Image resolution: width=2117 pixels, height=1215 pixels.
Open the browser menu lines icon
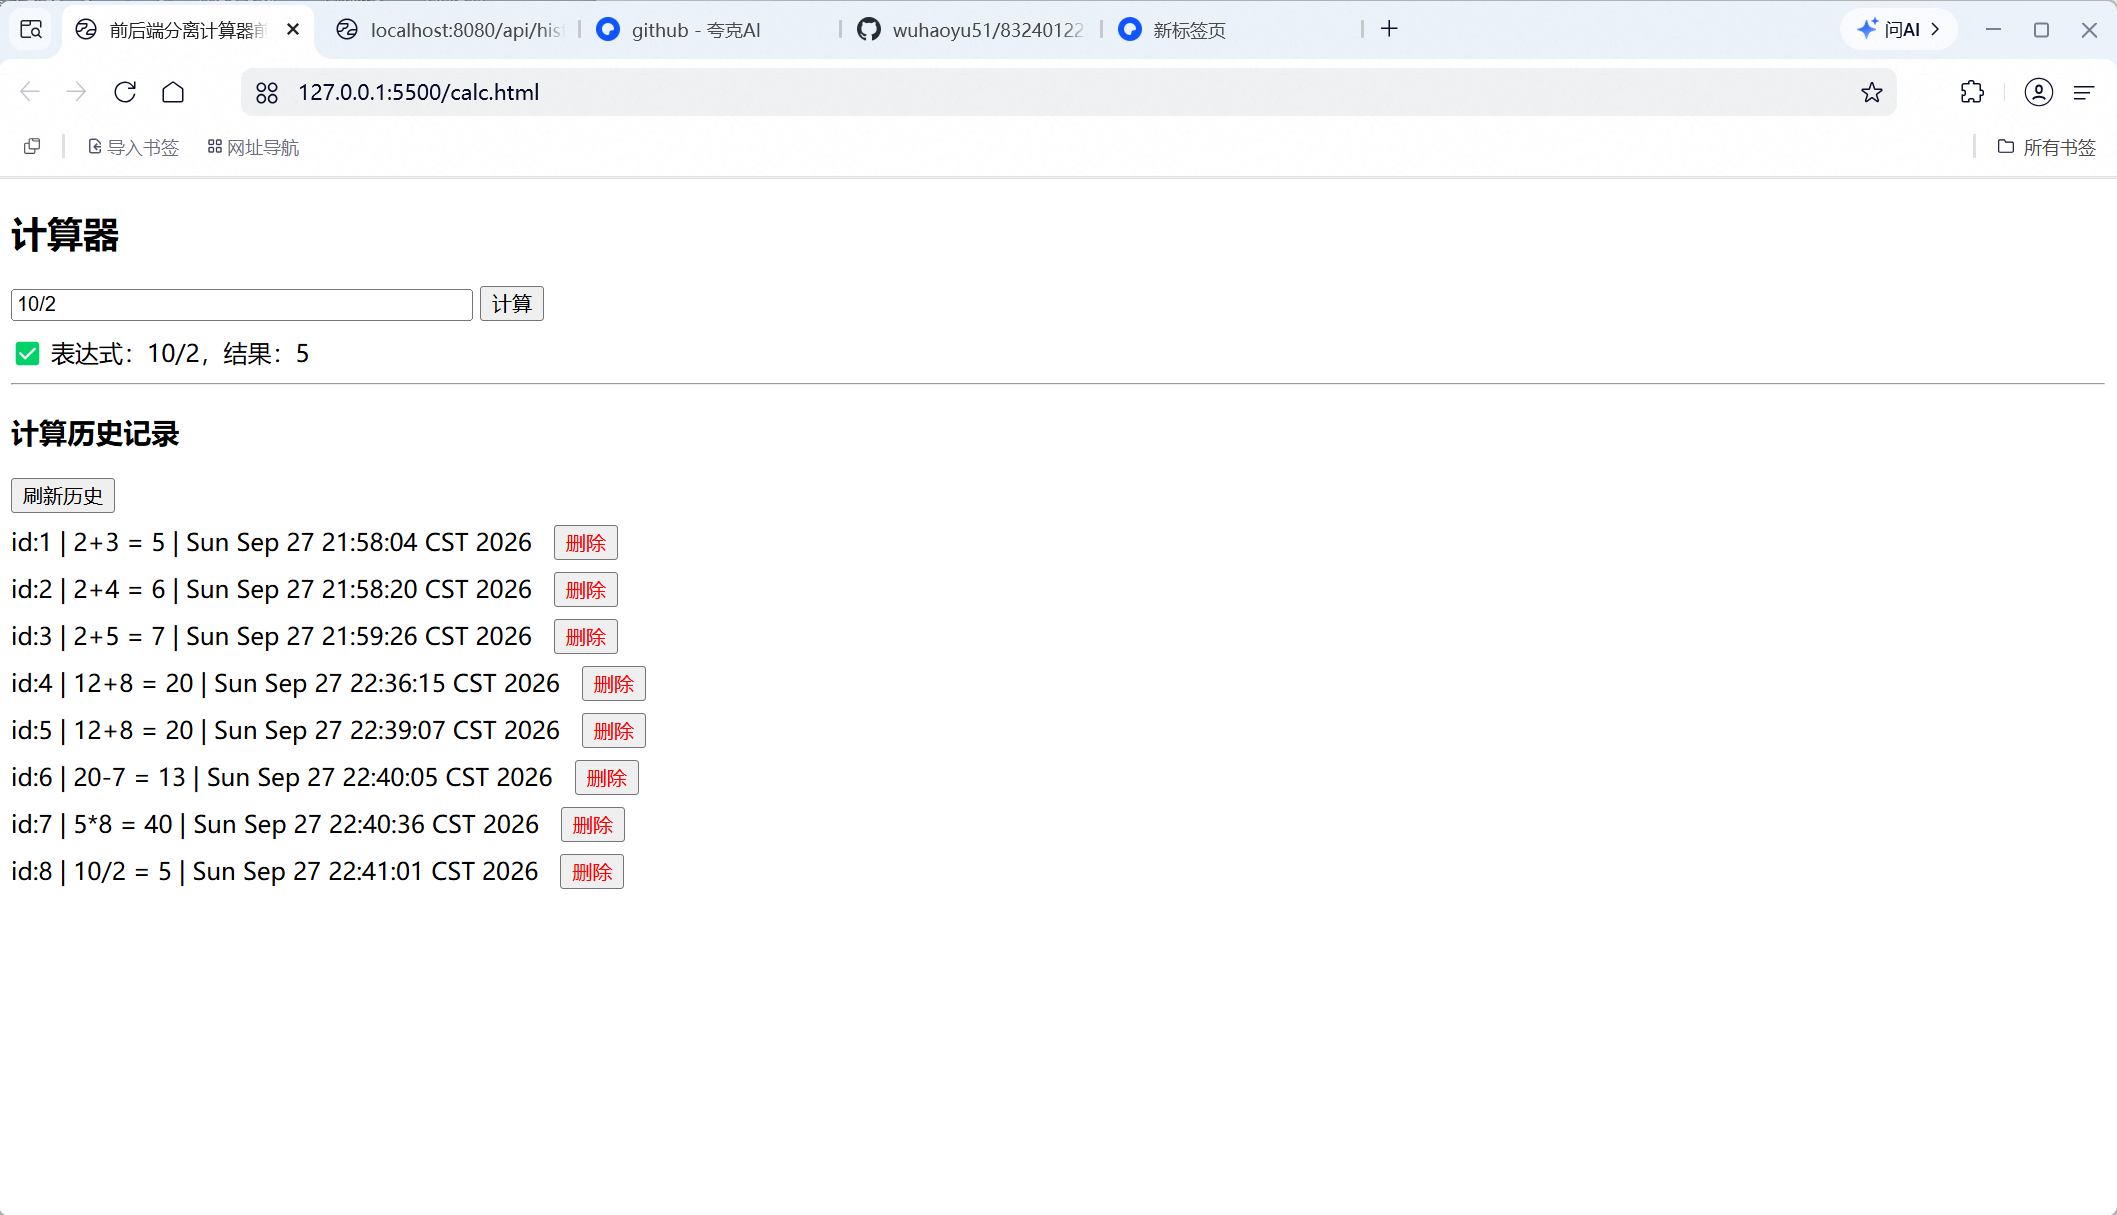2084,92
